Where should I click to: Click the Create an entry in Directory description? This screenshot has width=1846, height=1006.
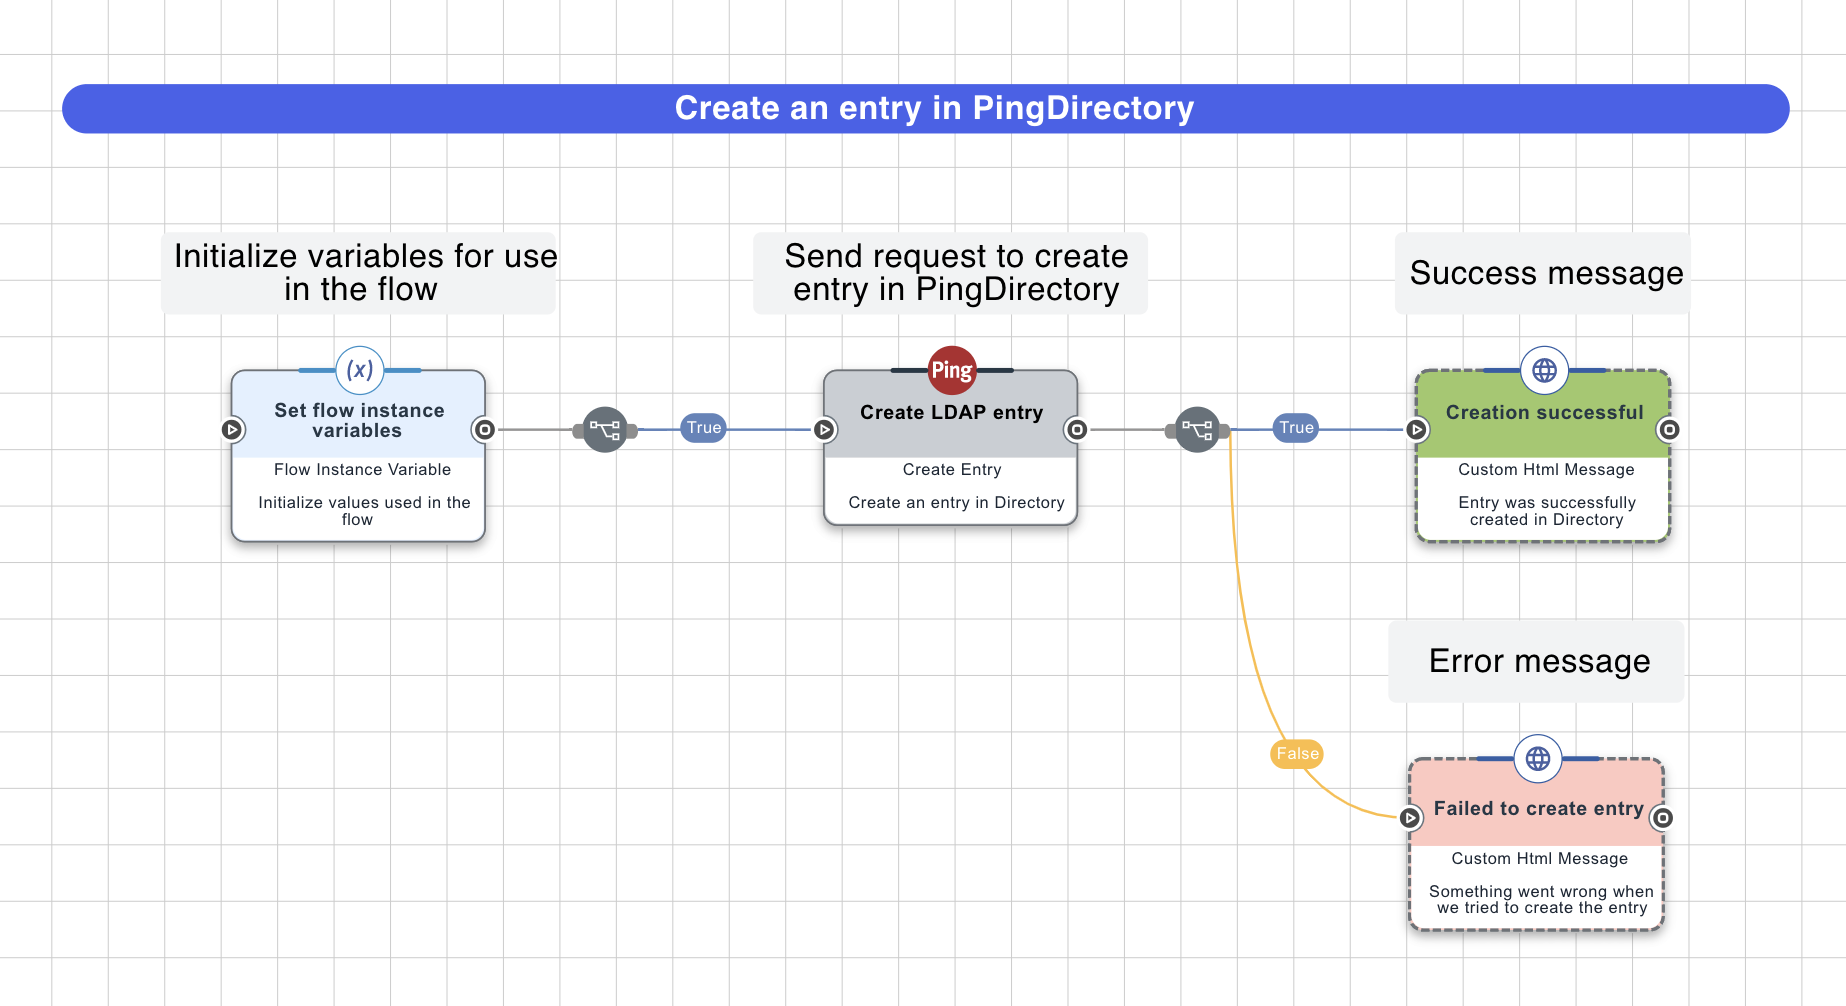pyautogui.click(x=956, y=503)
